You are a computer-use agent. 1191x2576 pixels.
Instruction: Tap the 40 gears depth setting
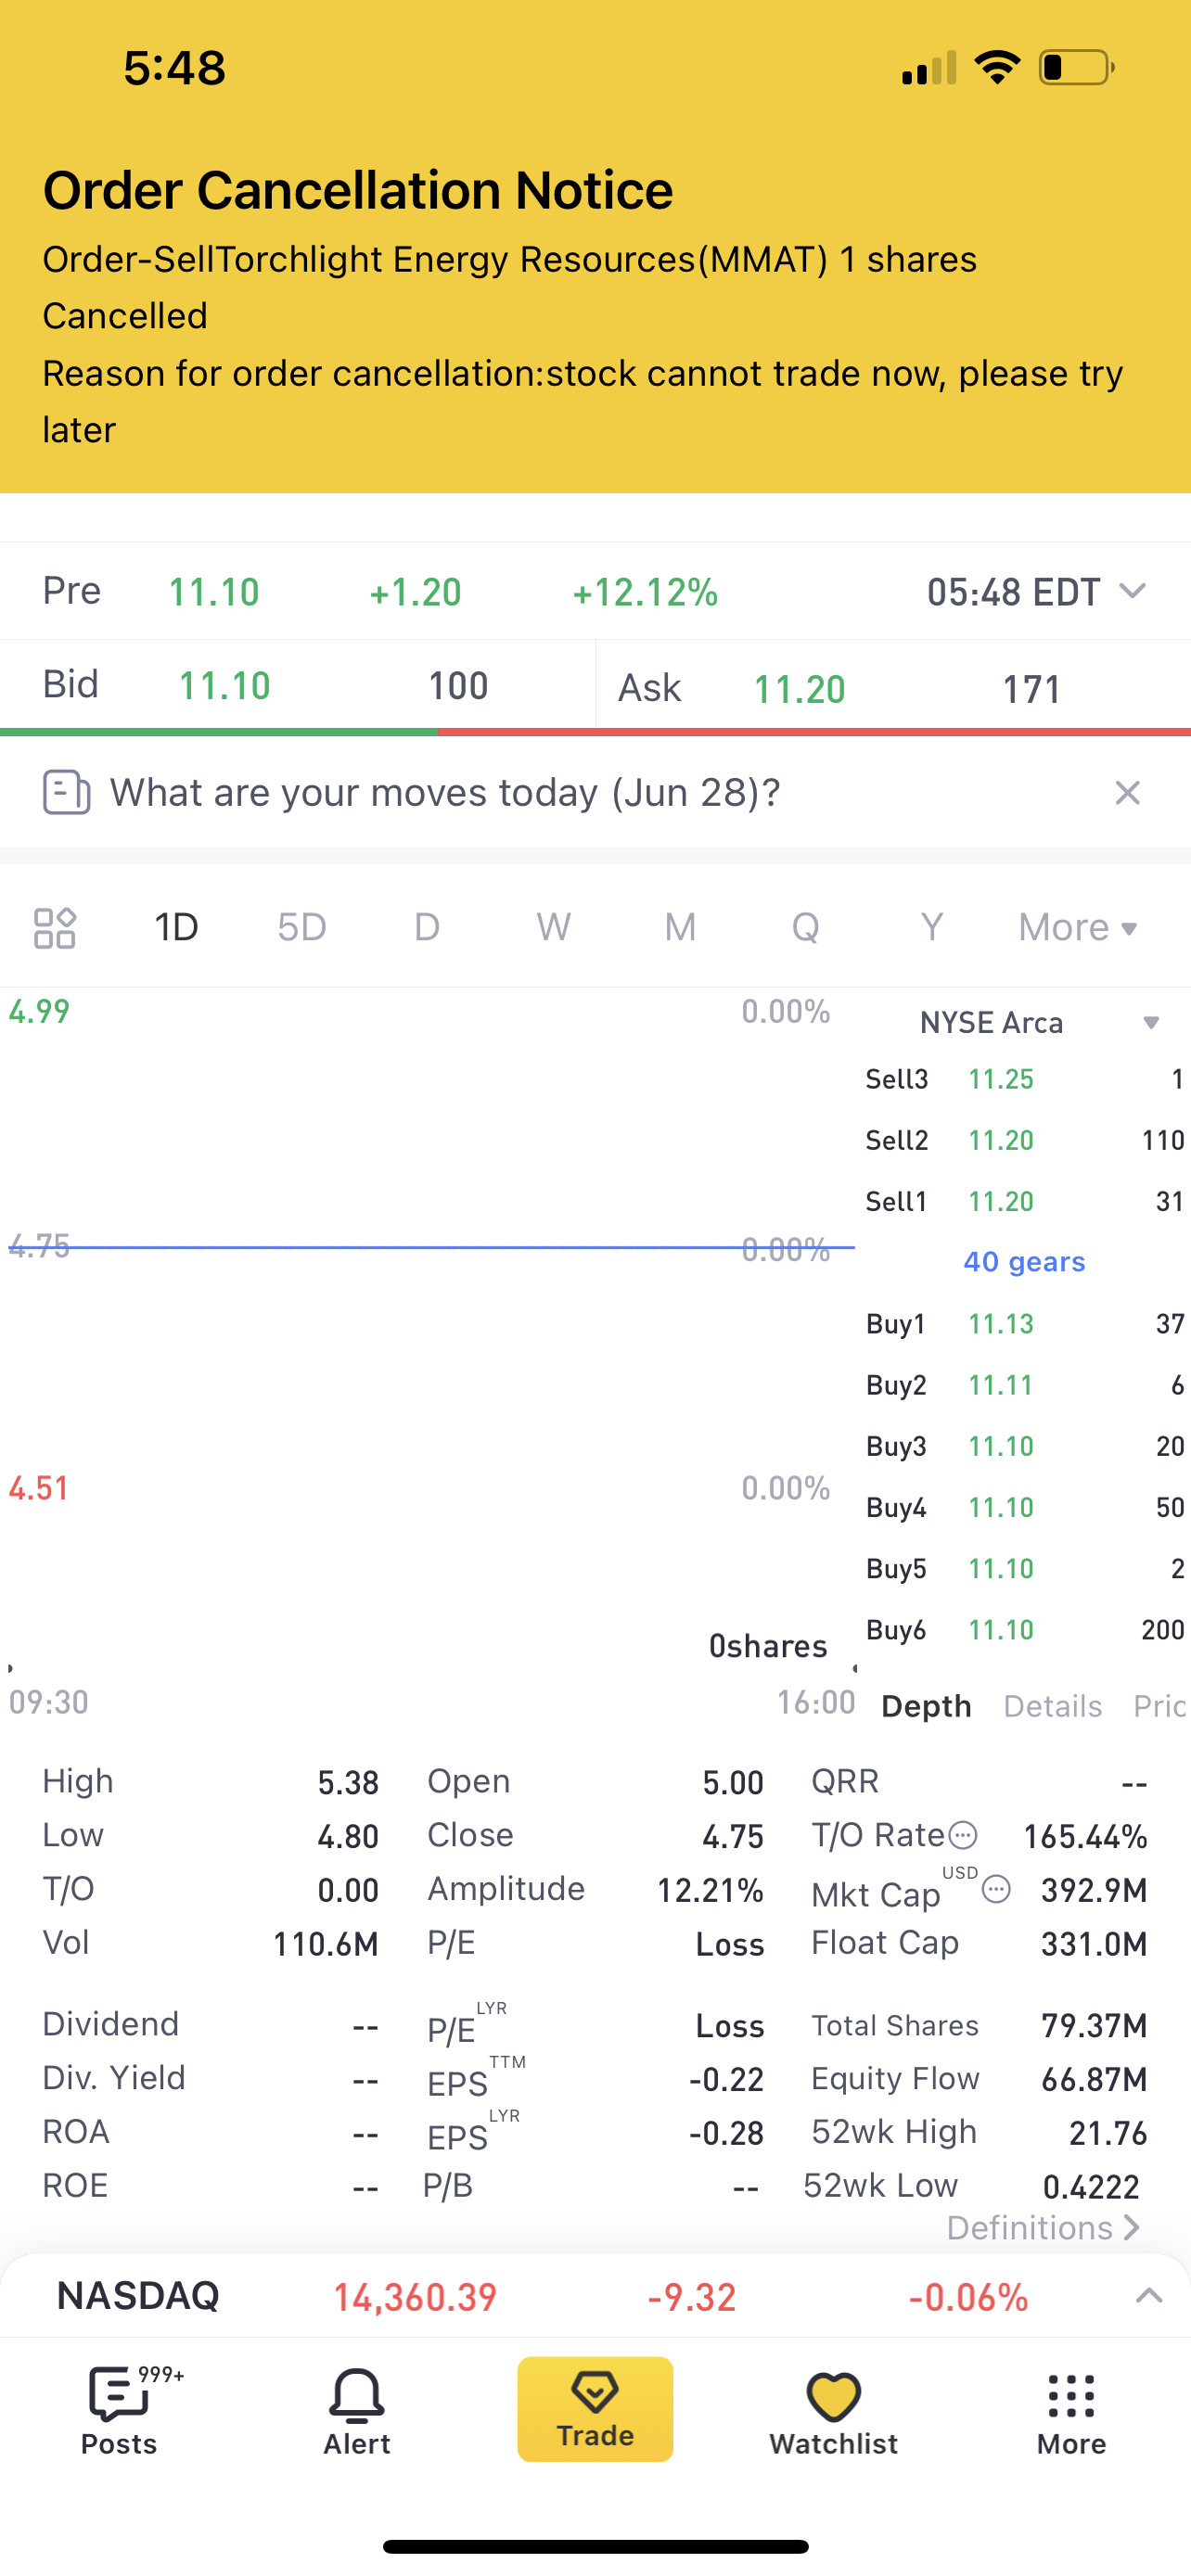pyautogui.click(x=1024, y=1262)
